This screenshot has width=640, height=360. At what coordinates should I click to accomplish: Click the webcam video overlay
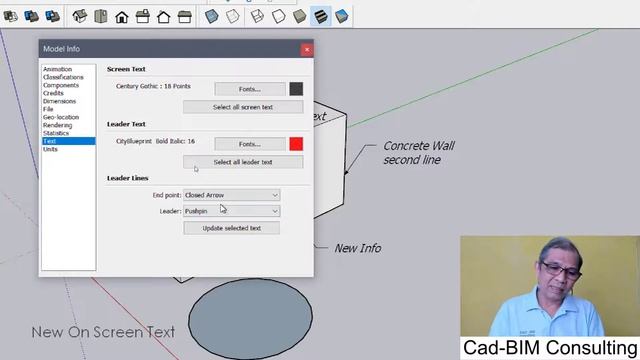pyautogui.click(x=550, y=286)
